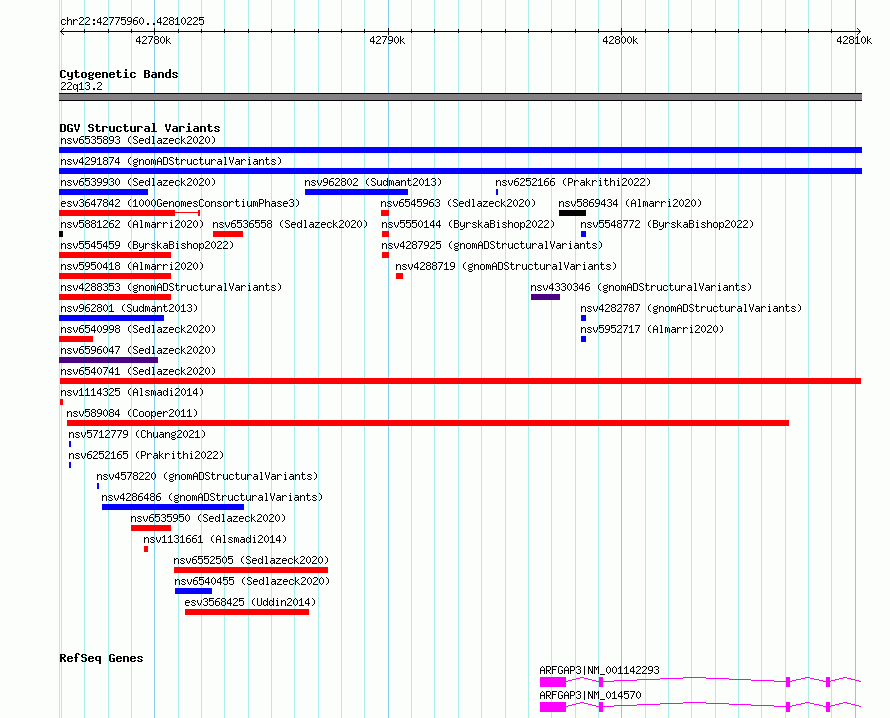Screen dimensions: 890x718
Task: Select nsv5712779 (Chuang2021) label
Action: [x=137, y=434]
